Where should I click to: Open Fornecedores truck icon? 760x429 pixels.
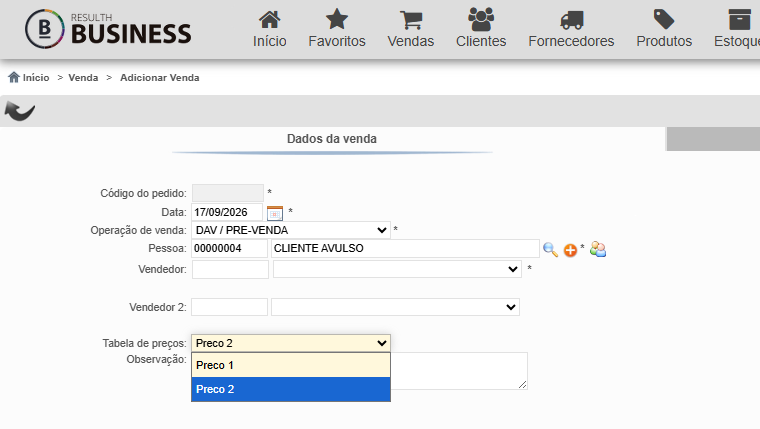point(571,20)
